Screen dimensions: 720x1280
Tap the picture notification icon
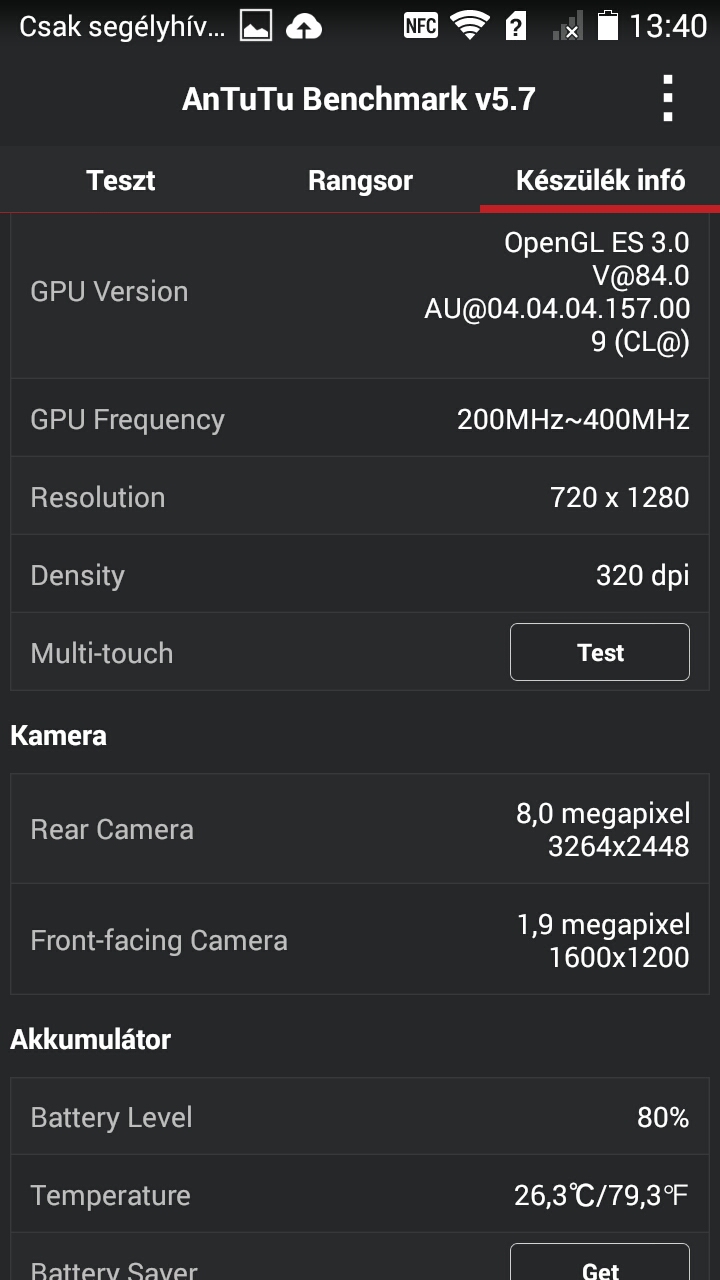(256, 27)
